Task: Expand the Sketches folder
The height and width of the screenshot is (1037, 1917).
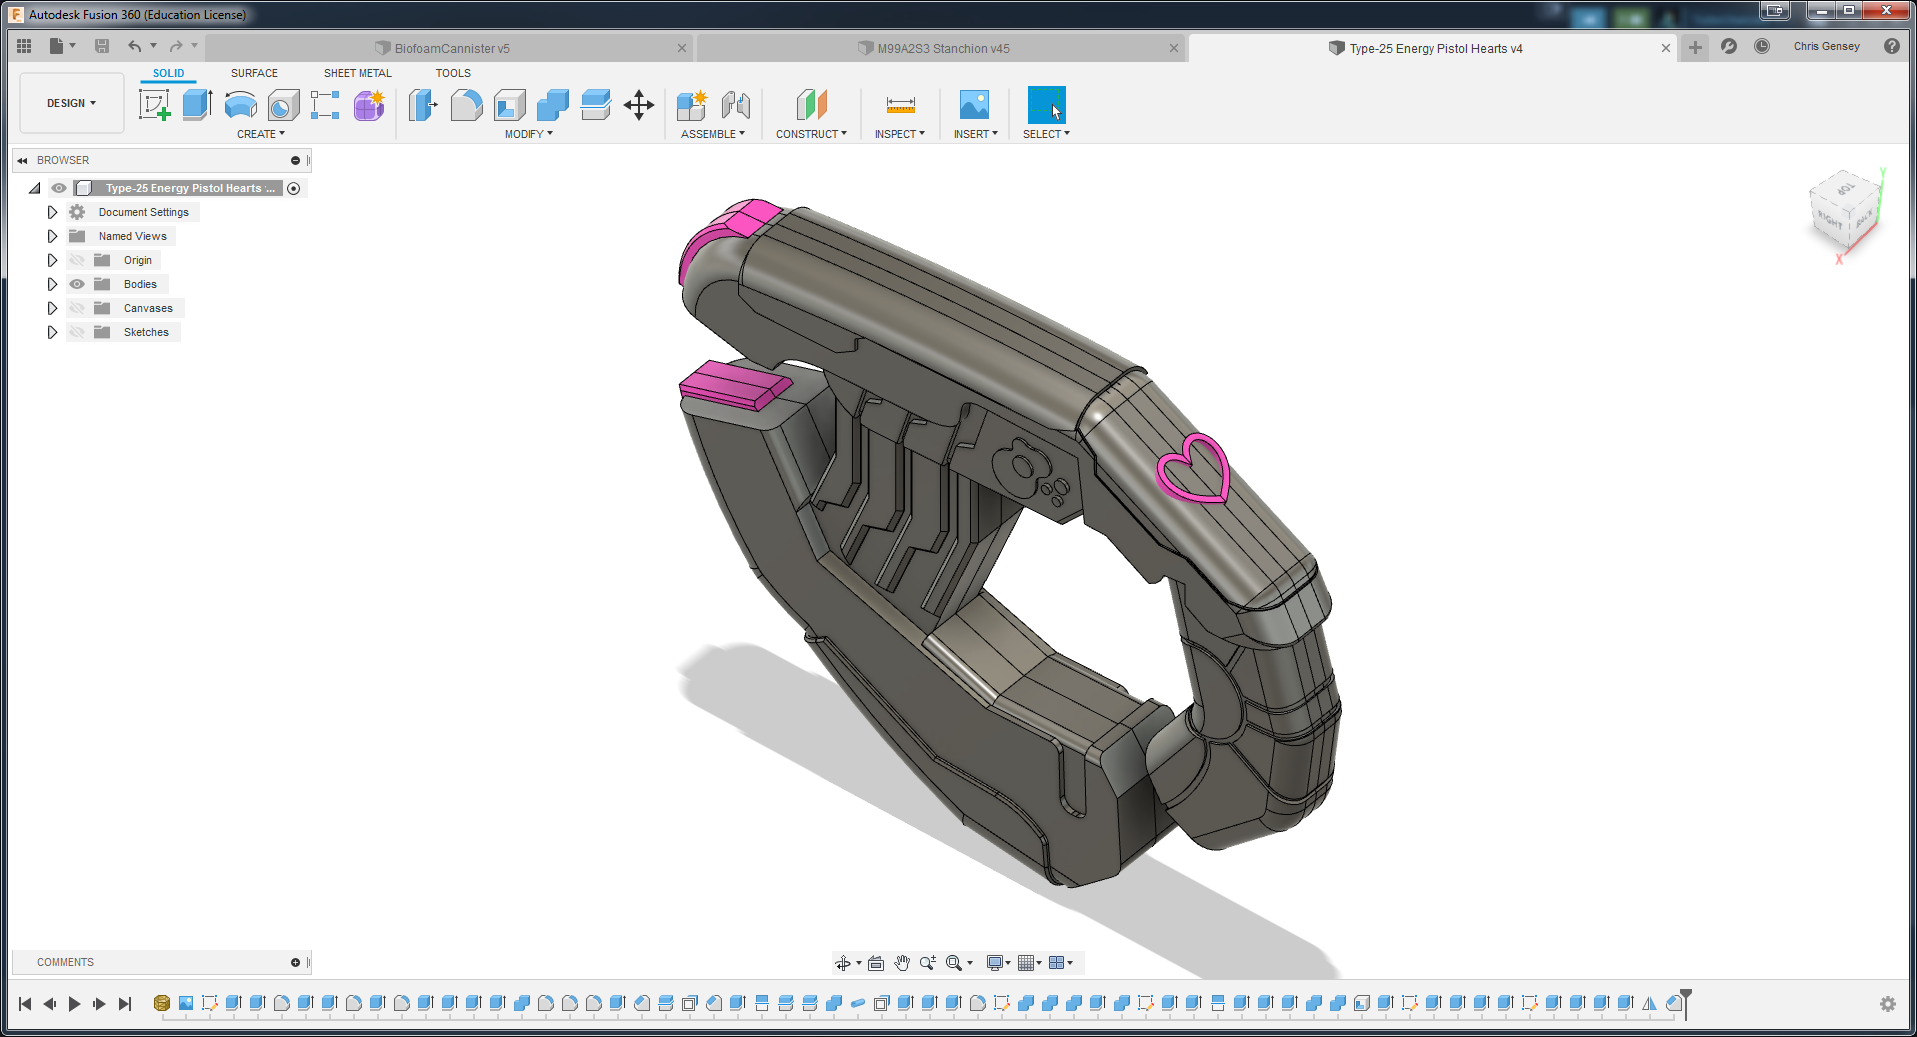Action: (x=52, y=332)
